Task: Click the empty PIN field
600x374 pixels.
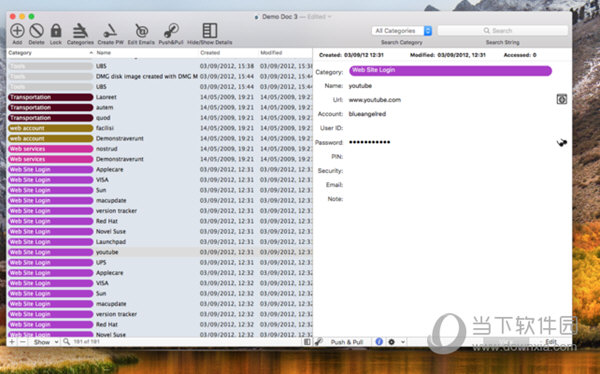Action: [450, 157]
